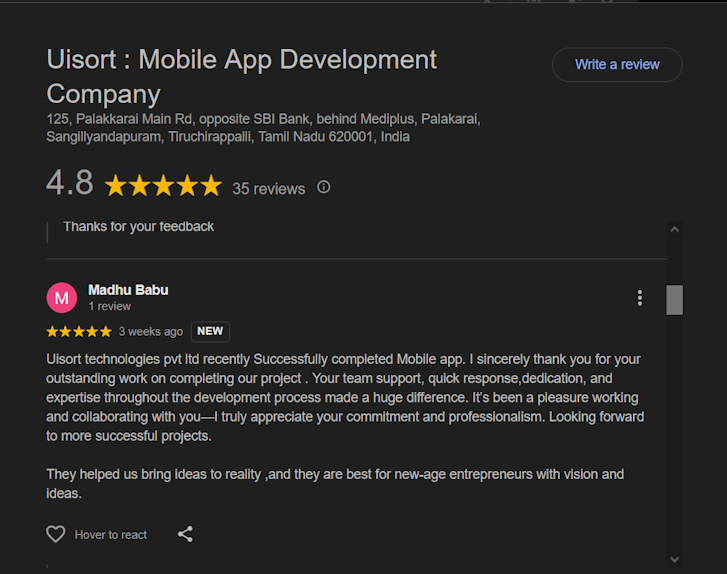
Task: Click the '1 review' text under Madhu Babu
Action: click(x=109, y=307)
